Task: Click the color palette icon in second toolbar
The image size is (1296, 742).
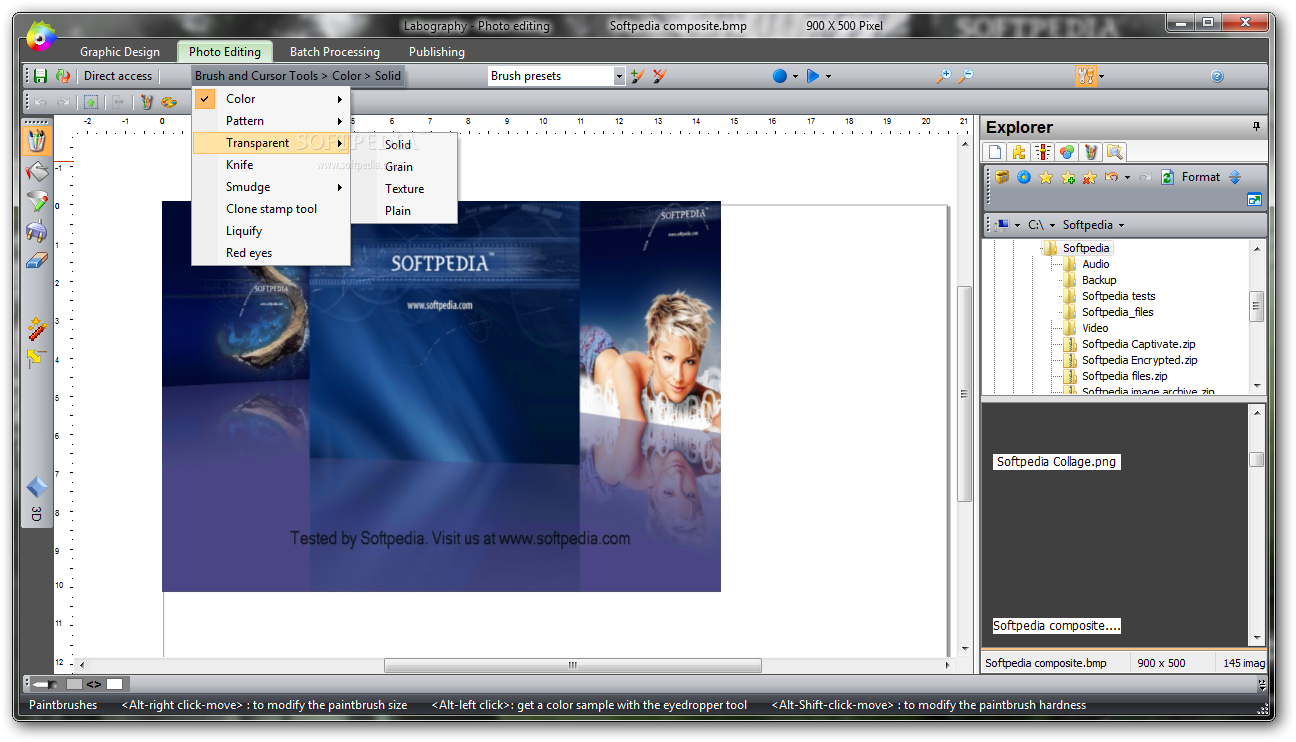Action: [168, 102]
